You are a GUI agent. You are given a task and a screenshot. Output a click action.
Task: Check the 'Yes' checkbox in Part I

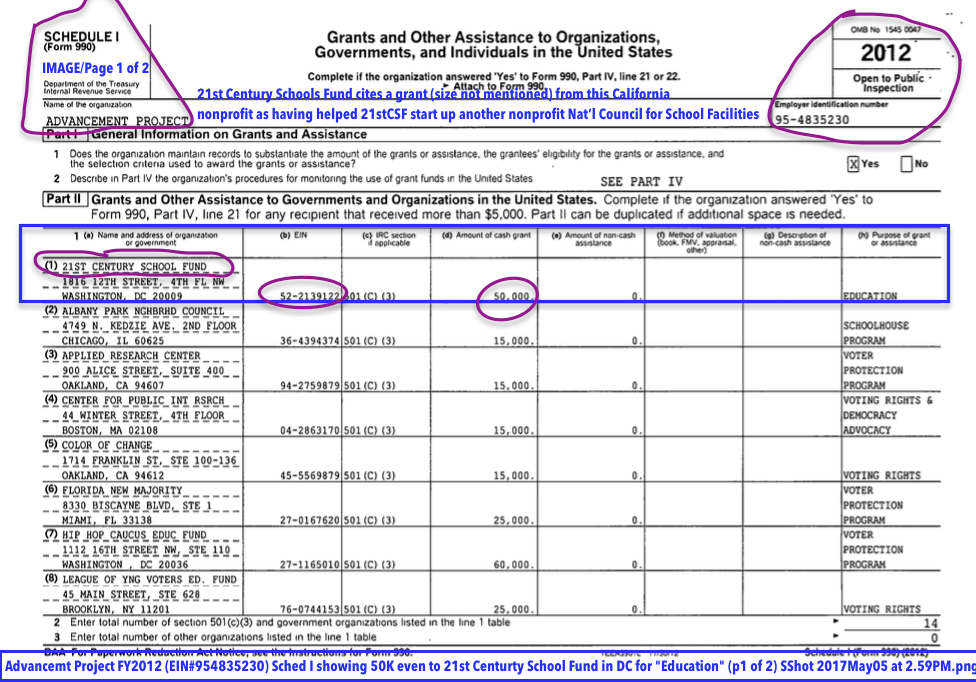(x=853, y=164)
